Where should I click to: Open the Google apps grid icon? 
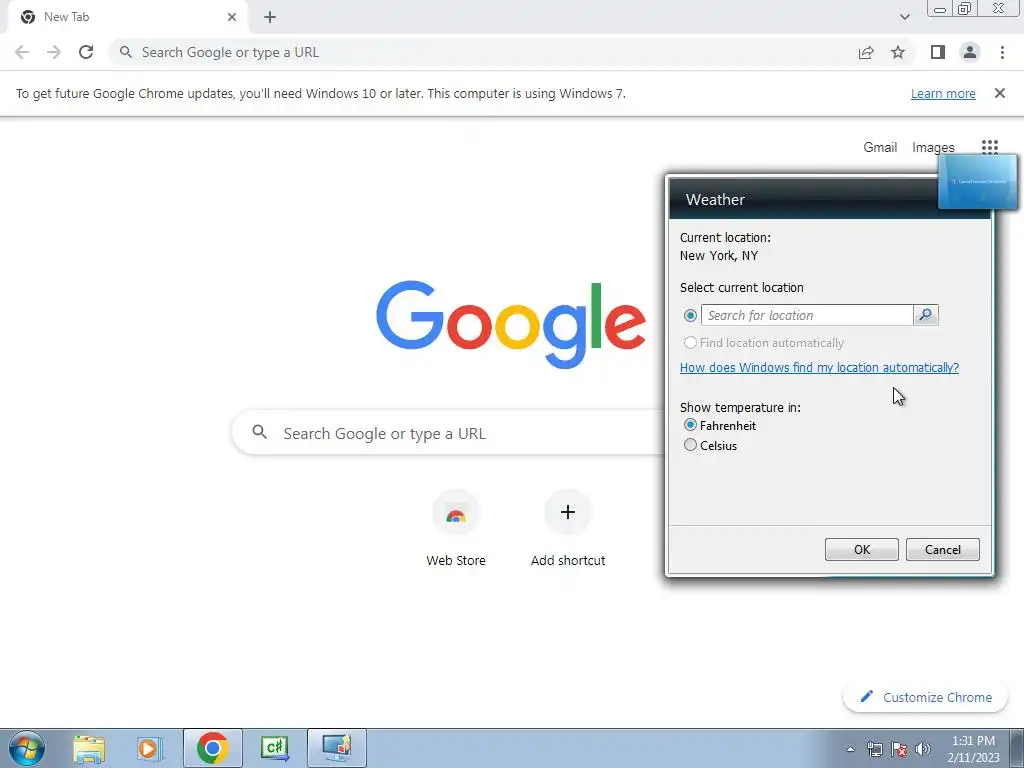coord(990,147)
